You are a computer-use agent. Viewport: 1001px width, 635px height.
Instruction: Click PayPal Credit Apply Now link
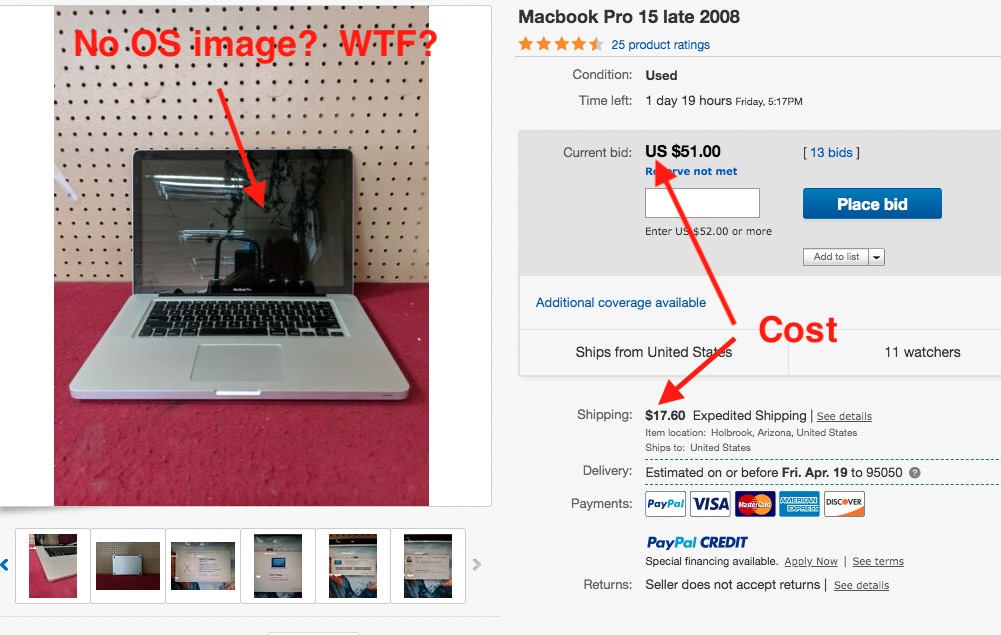811,561
